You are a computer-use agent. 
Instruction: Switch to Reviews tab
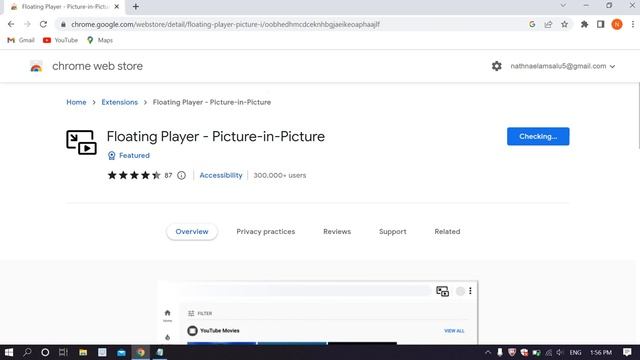pos(337,231)
